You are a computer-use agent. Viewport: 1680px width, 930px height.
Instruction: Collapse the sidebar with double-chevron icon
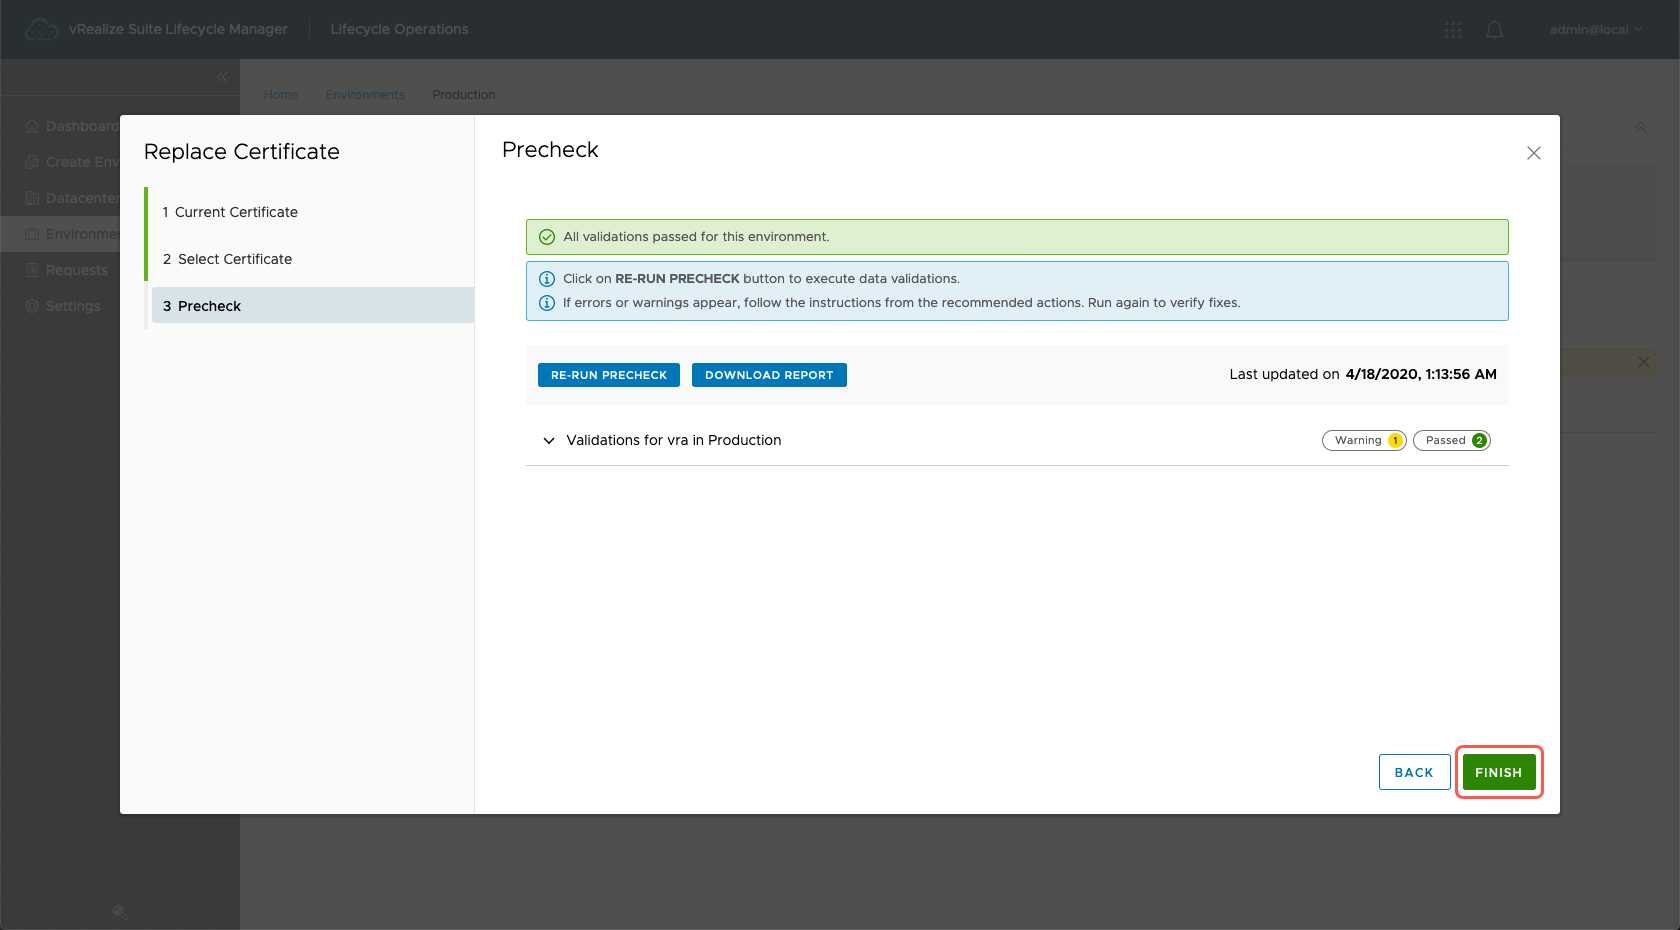coord(222,77)
